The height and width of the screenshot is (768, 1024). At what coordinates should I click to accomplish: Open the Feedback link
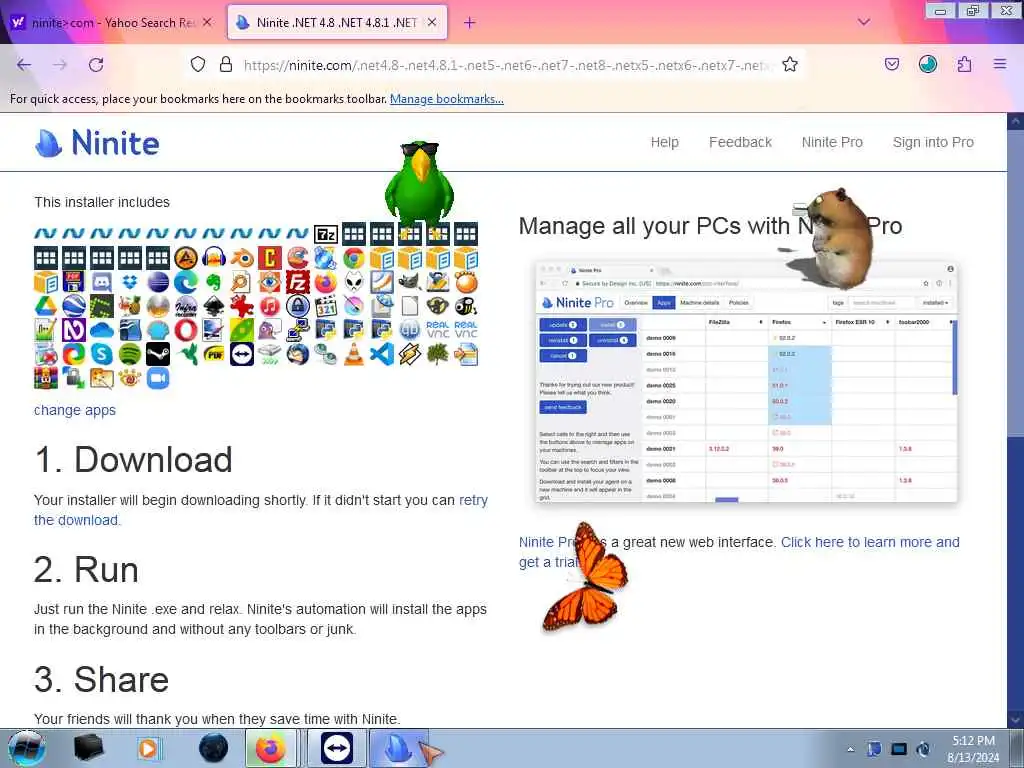click(x=741, y=142)
